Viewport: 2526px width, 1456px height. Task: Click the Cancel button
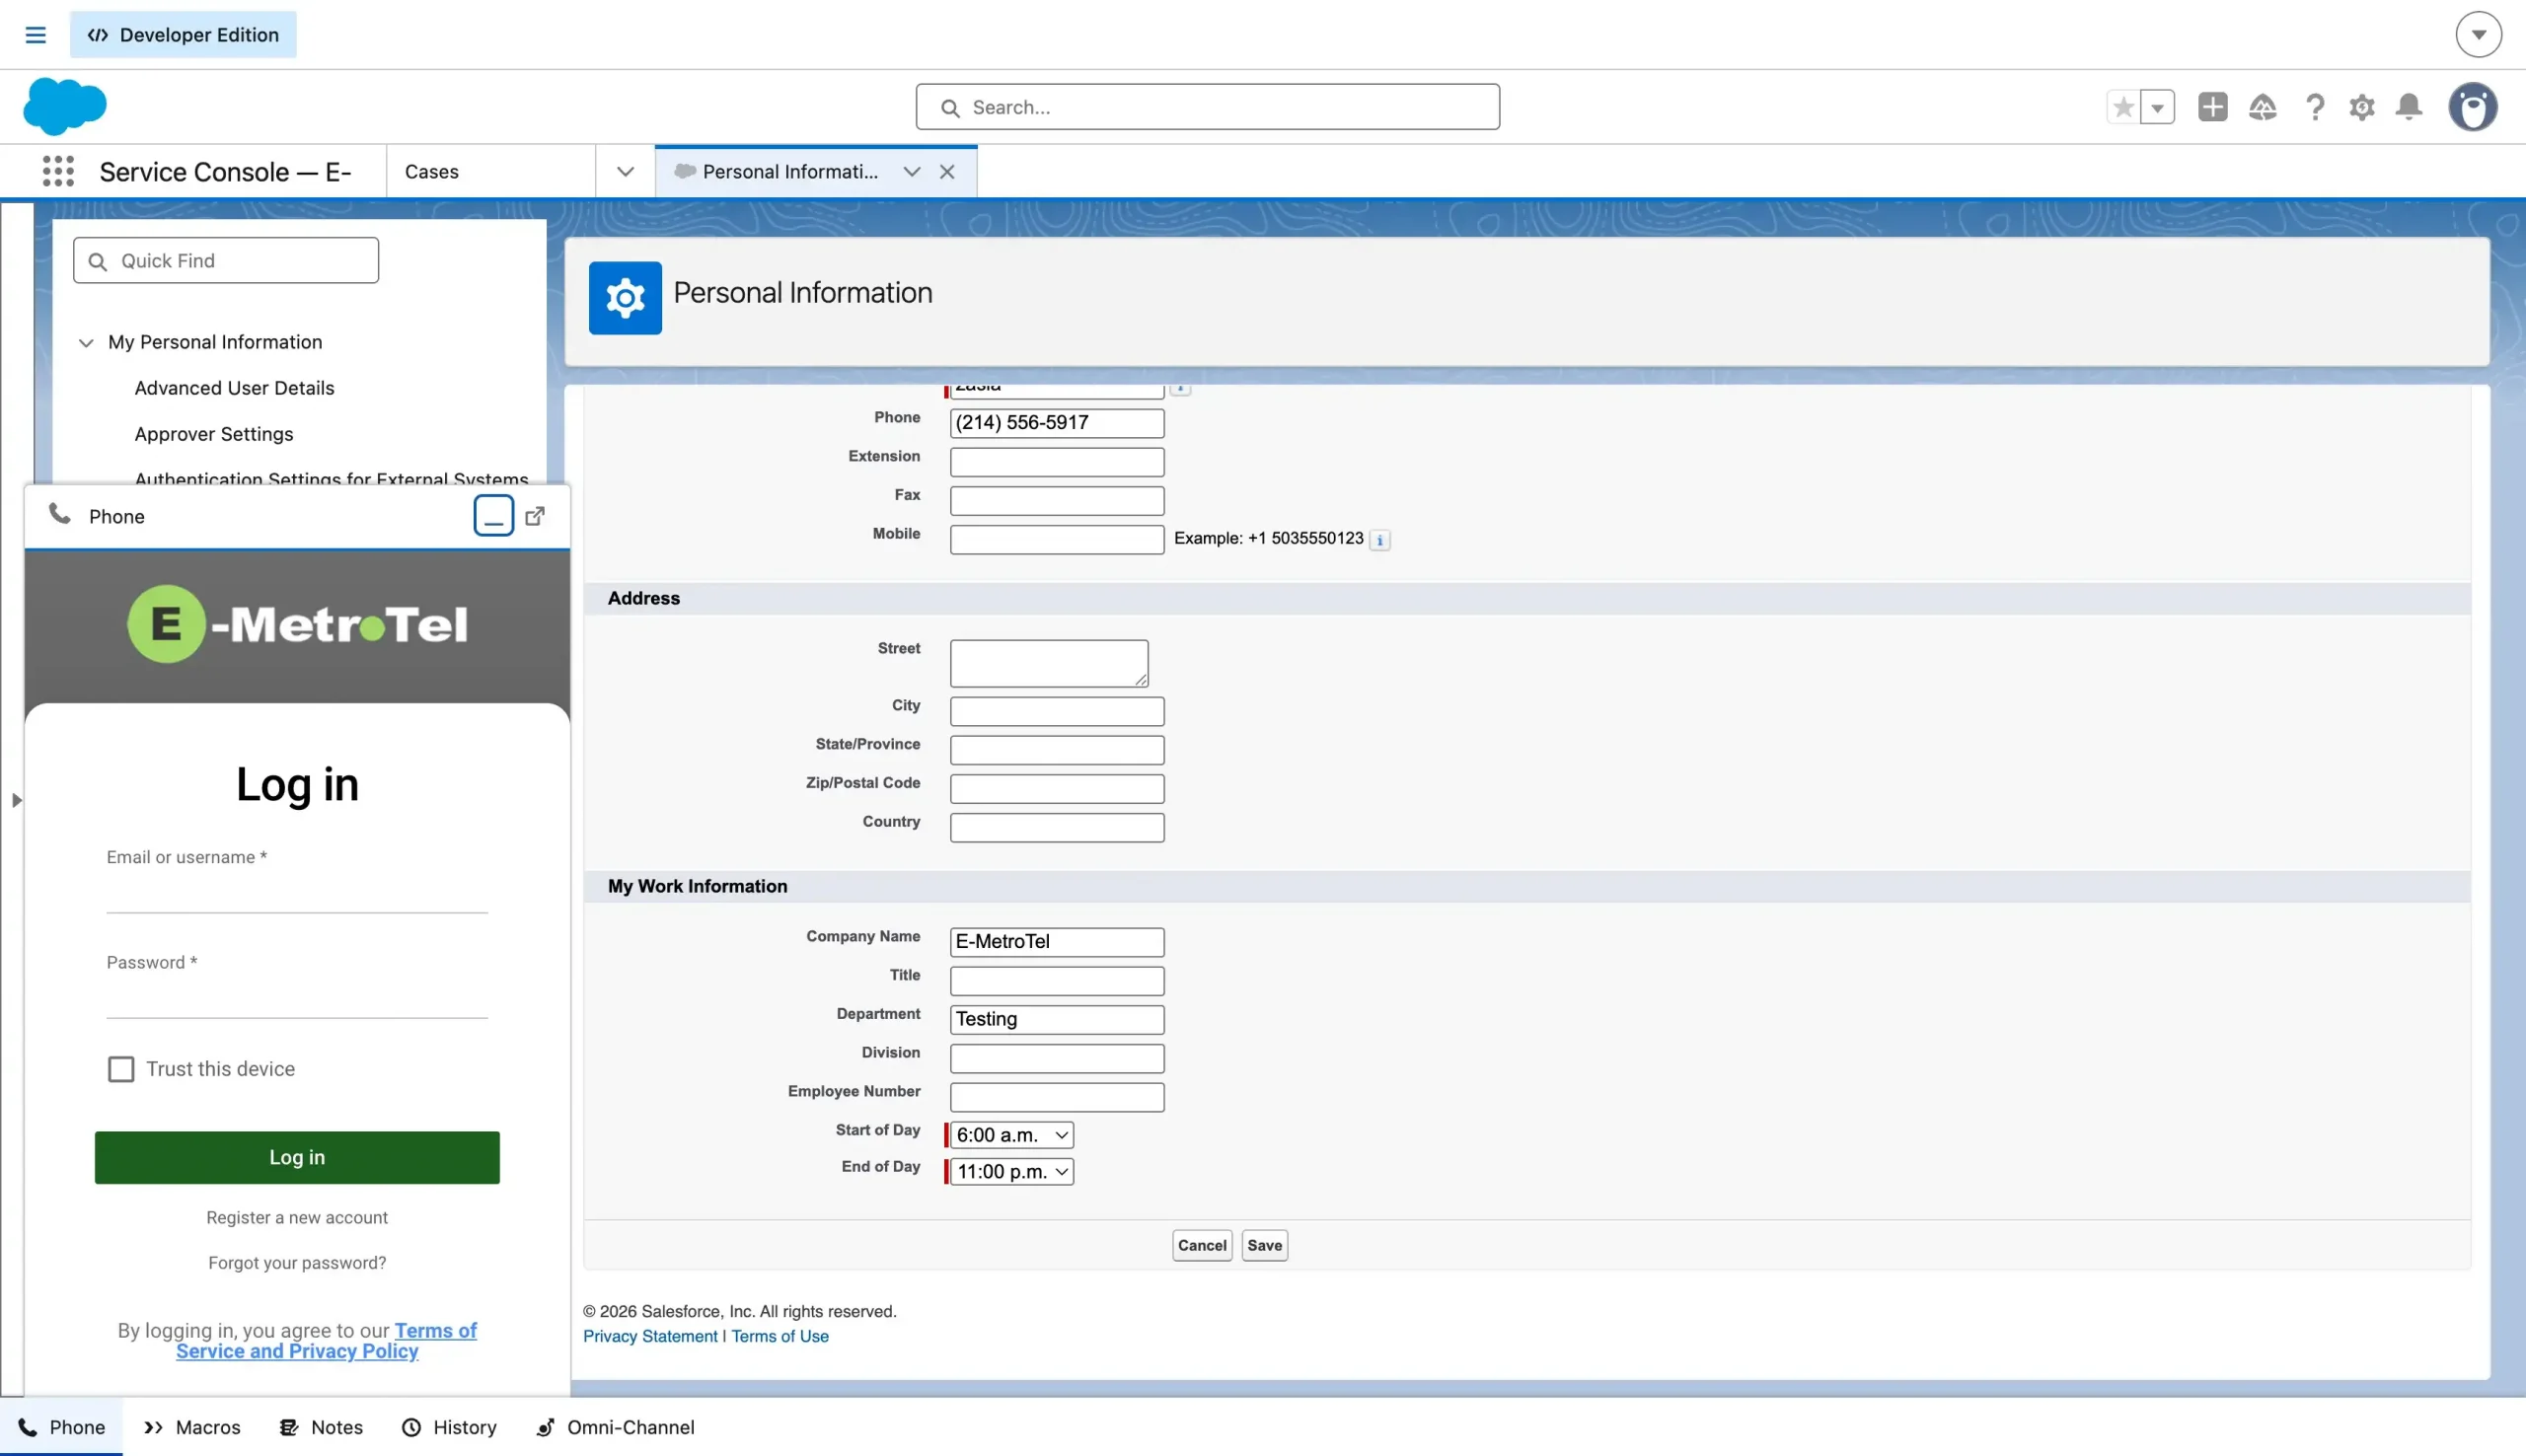1202,1245
